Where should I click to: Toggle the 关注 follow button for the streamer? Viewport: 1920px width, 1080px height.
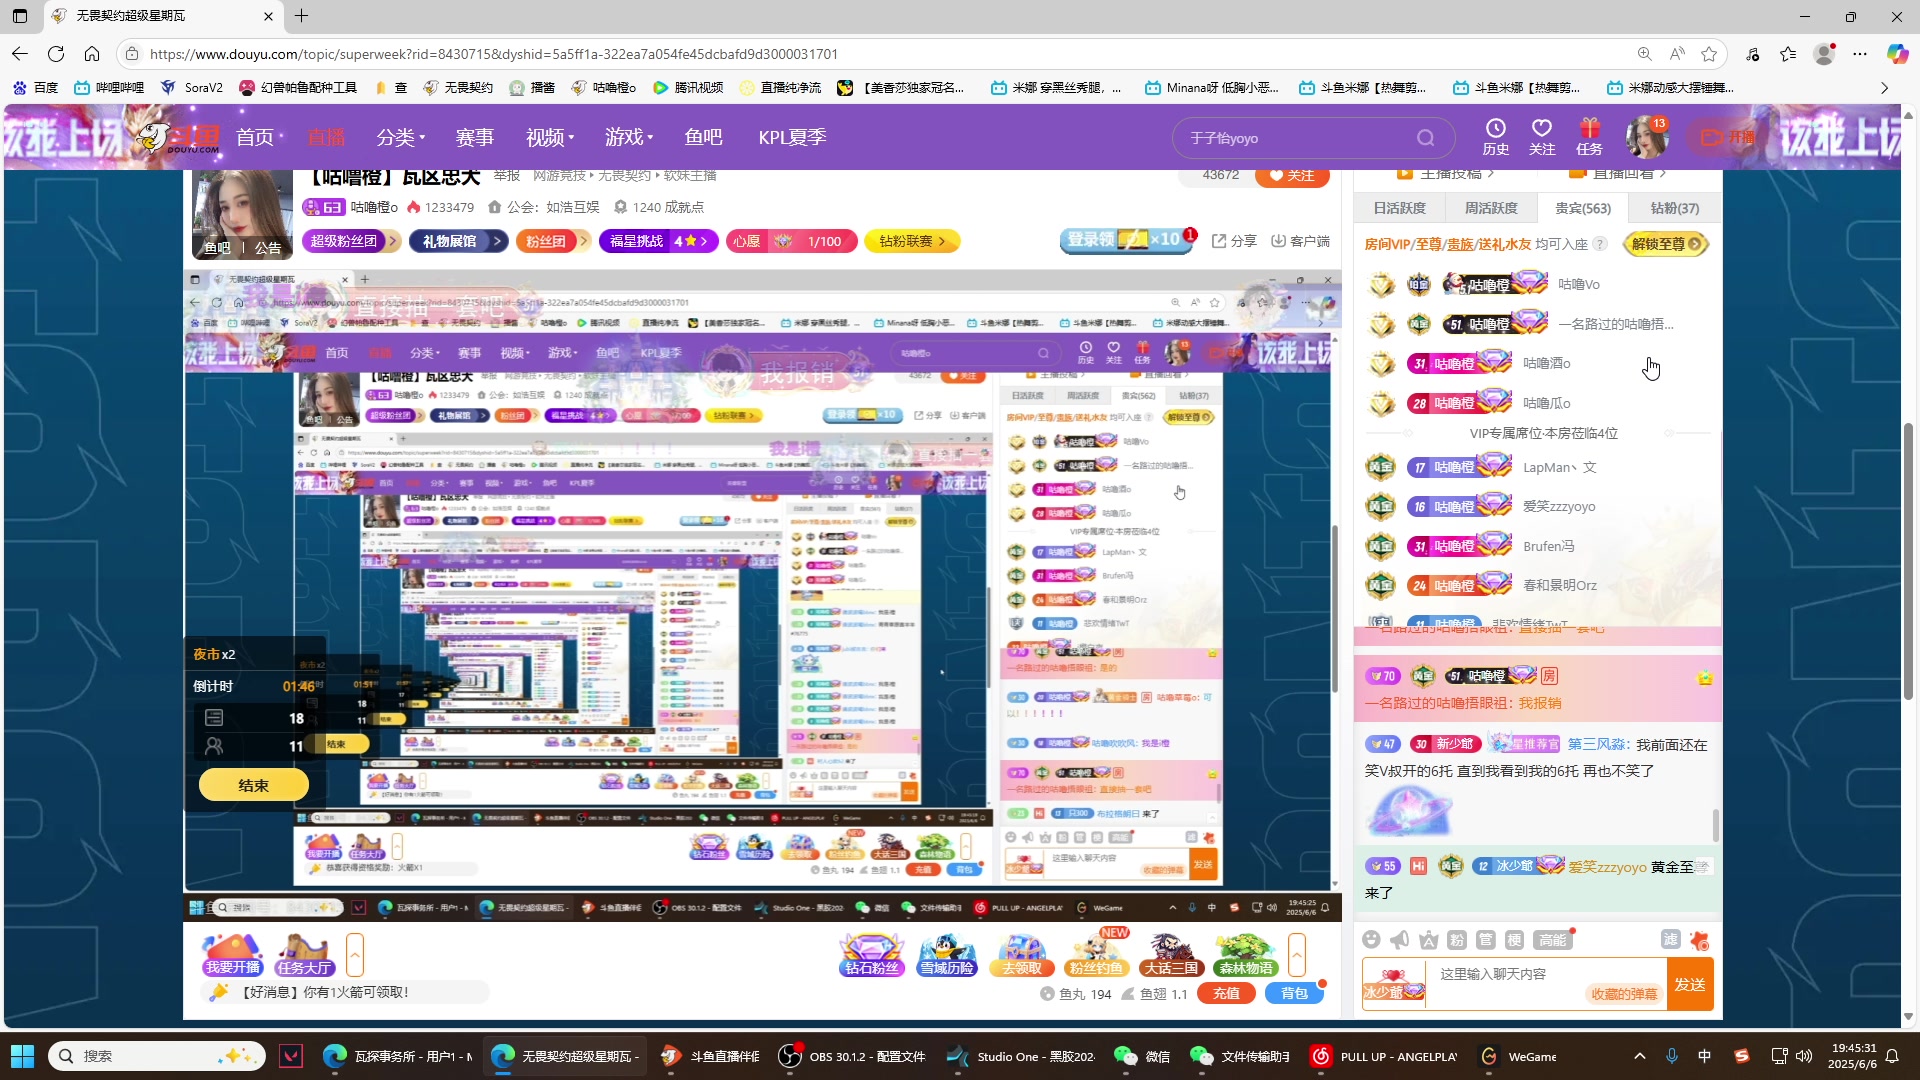coord(1292,176)
